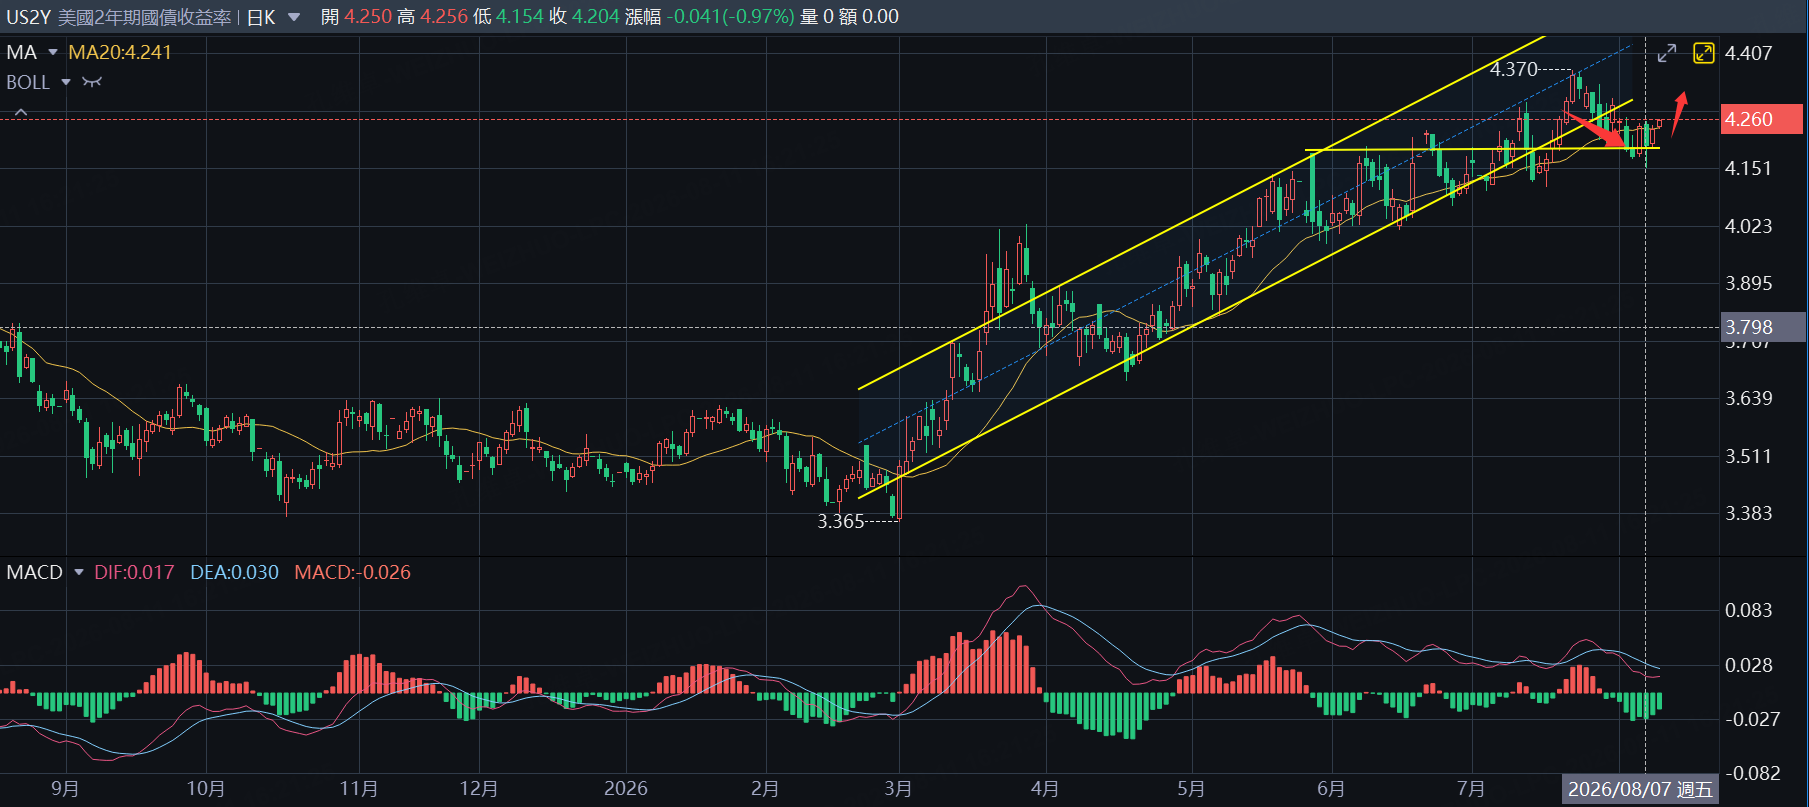Screen dimensions: 1809x807
Task: Click the 3月 time axis label
Action: coord(898,789)
